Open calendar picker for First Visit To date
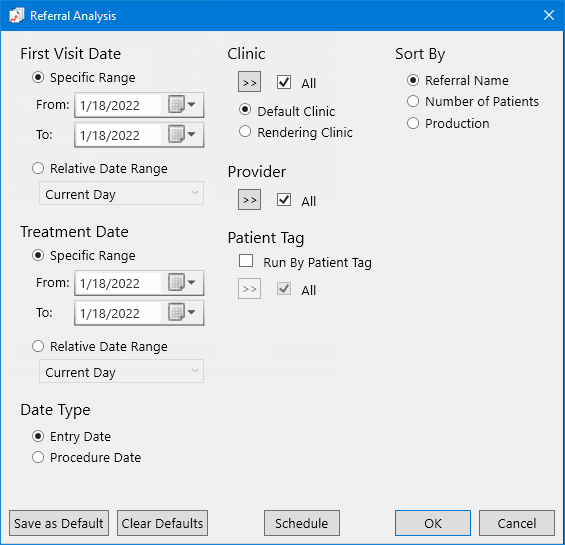Screen dimensions: 565x545 tap(182, 135)
